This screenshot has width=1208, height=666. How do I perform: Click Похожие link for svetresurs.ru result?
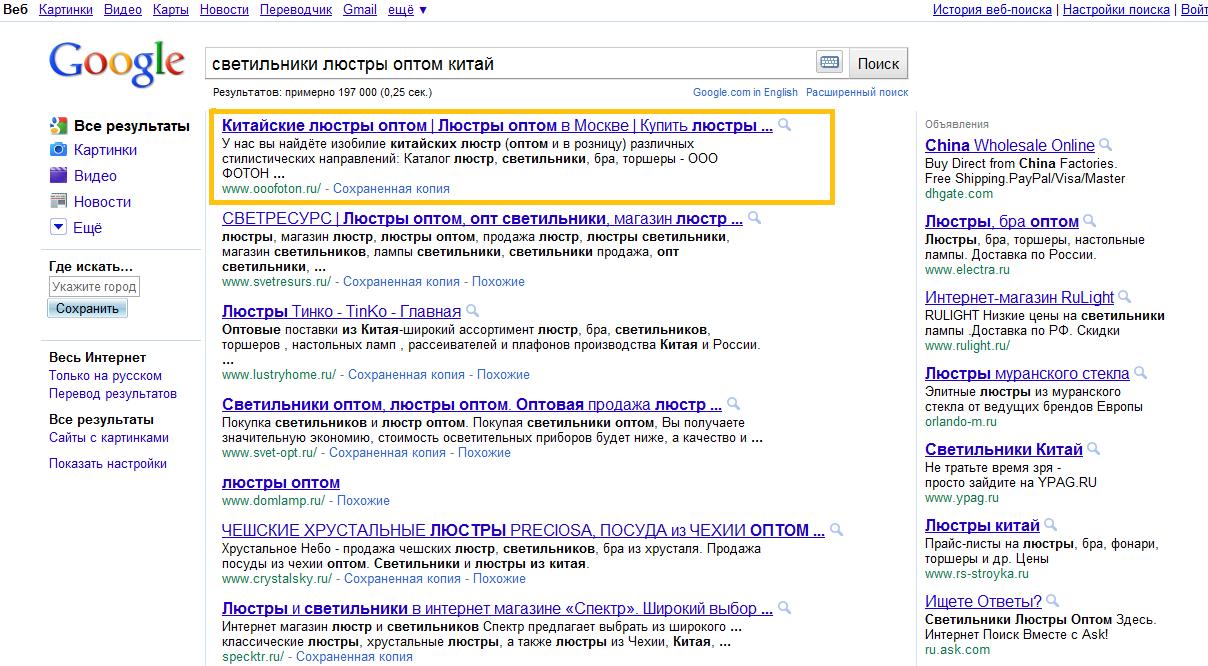[x=498, y=282]
